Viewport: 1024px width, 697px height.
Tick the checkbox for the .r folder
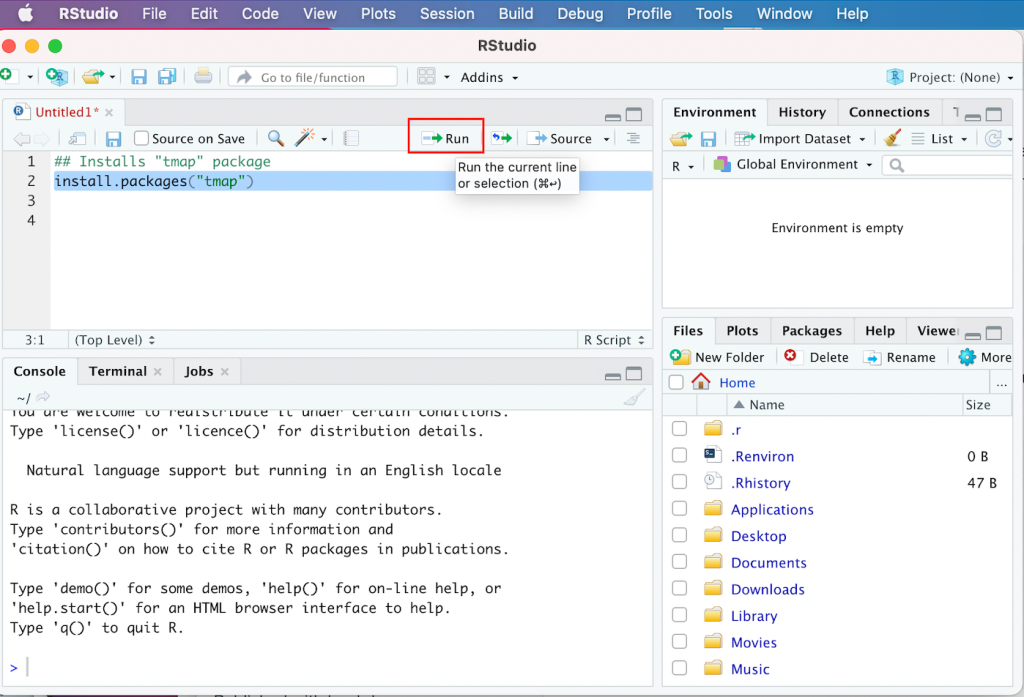coord(679,429)
